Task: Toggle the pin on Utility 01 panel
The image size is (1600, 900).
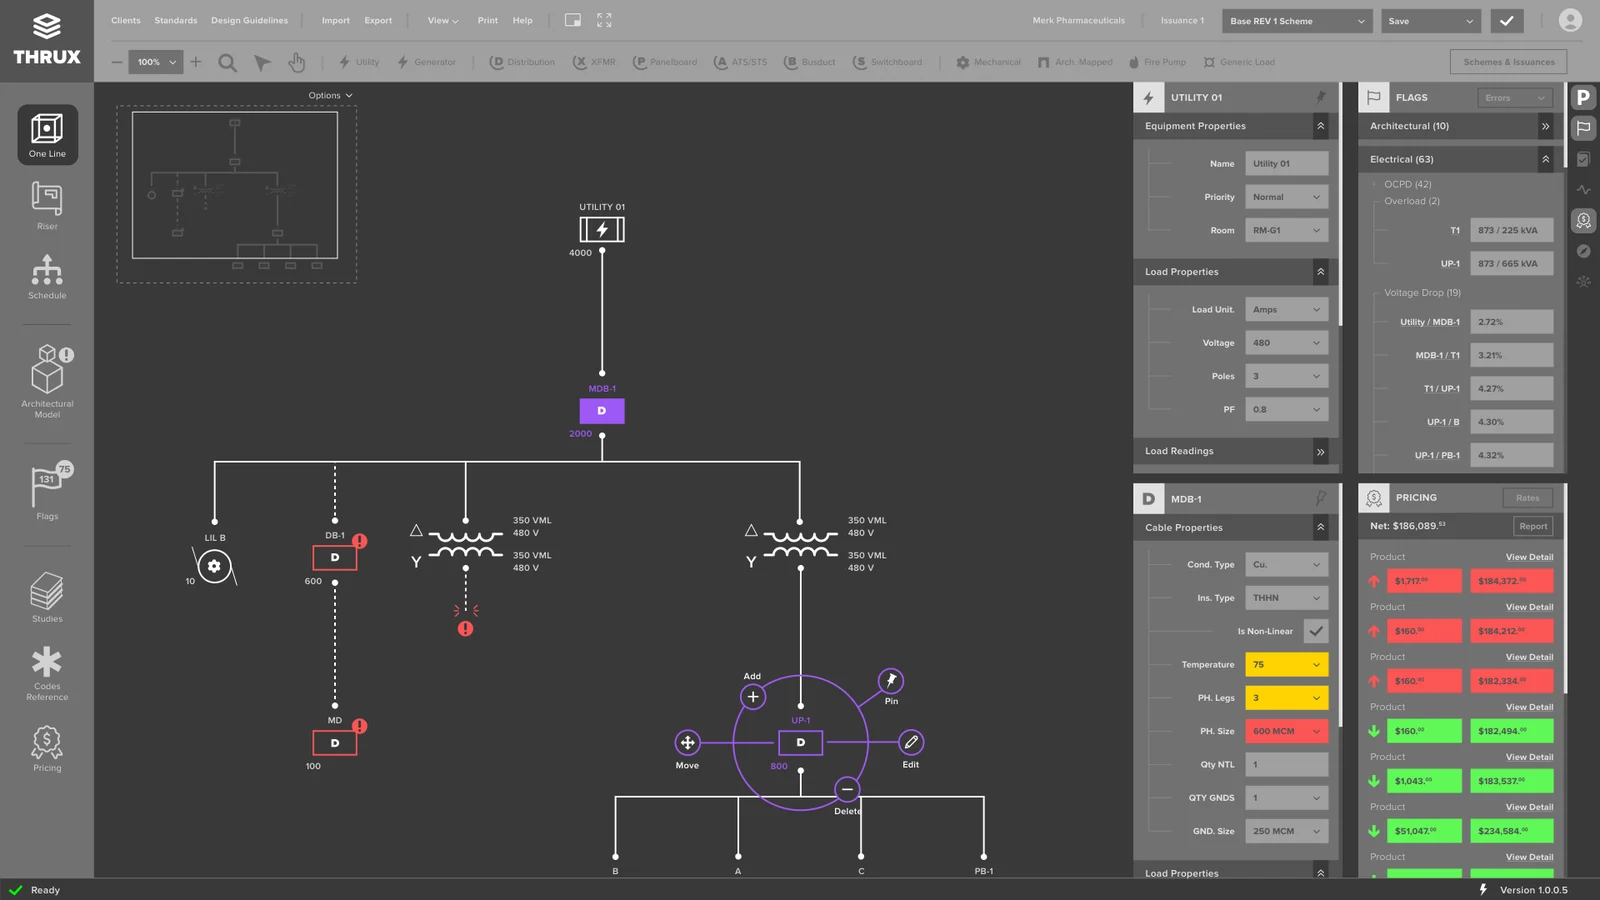Action: 1321,97
